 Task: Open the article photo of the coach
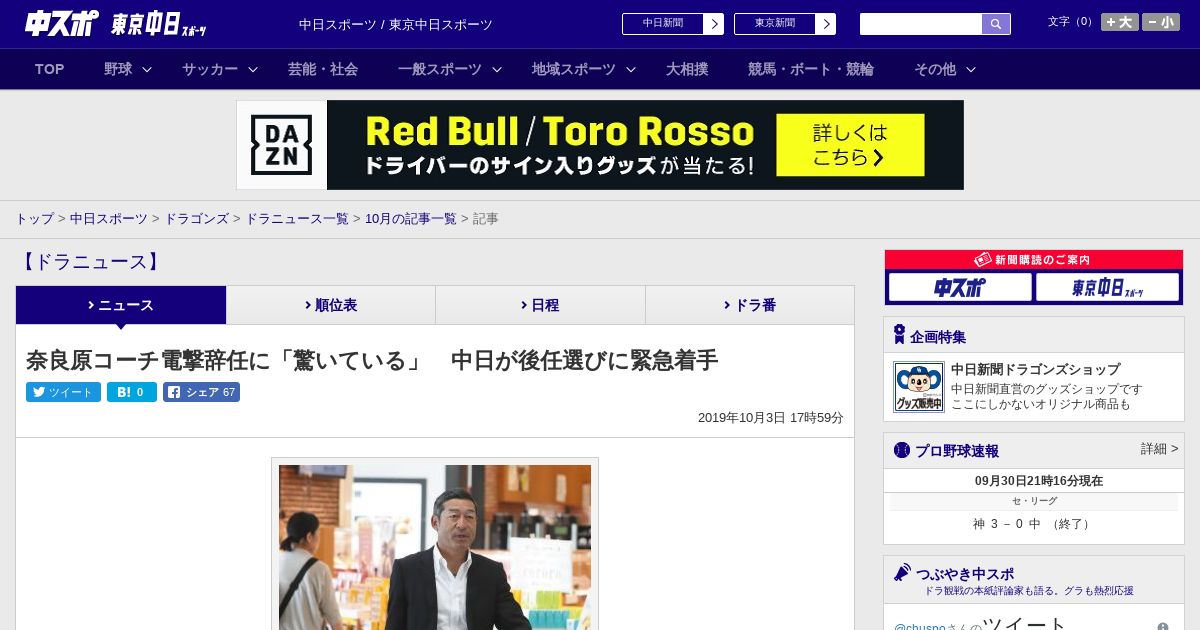[435, 547]
